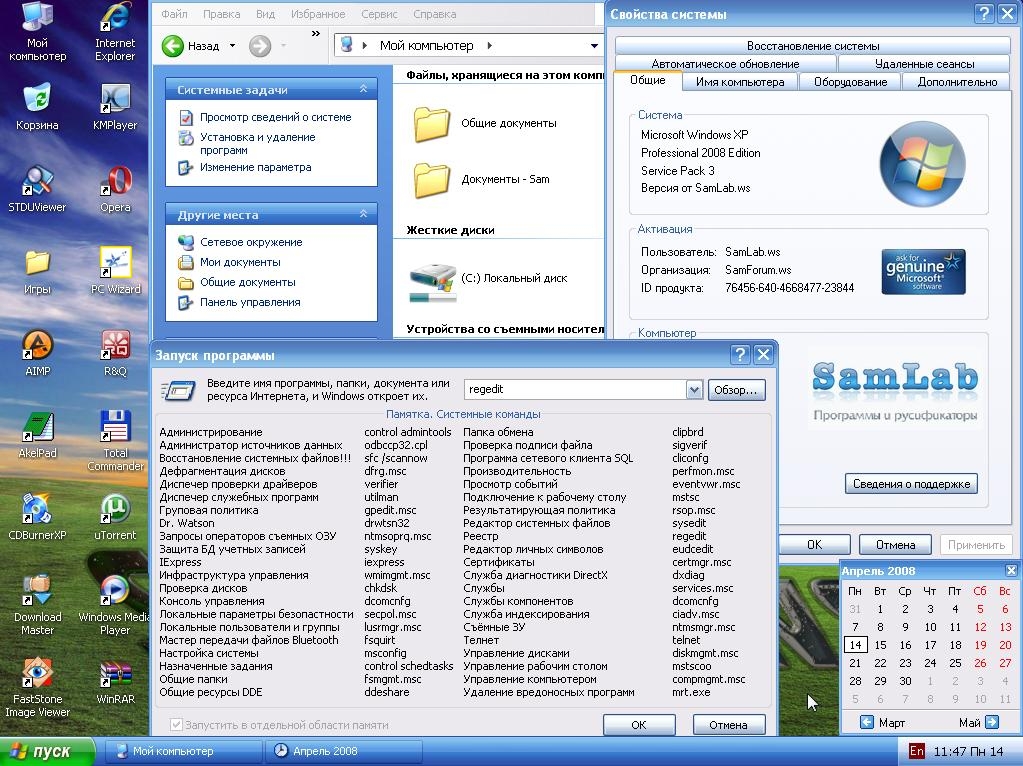Image resolution: width=1023 pixels, height=766 pixels.
Task: Open the Back button history dropdown arrow
Action: (232, 46)
